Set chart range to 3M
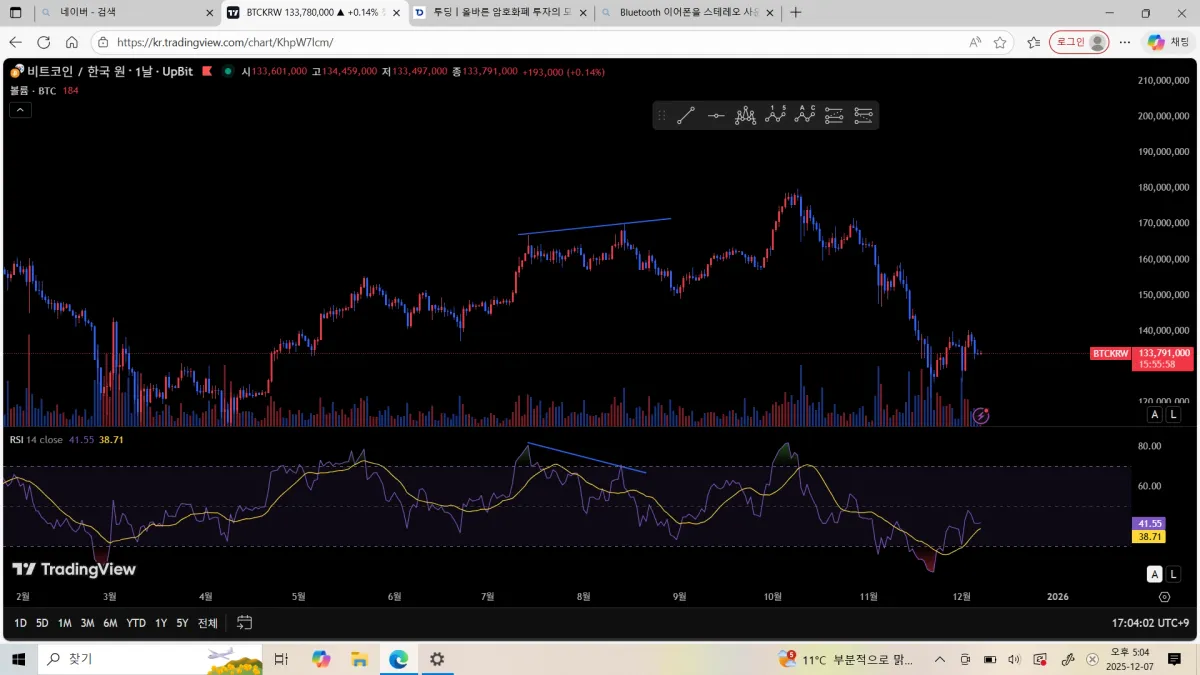This screenshot has height=675, width=1200. (x=87, y=623)
